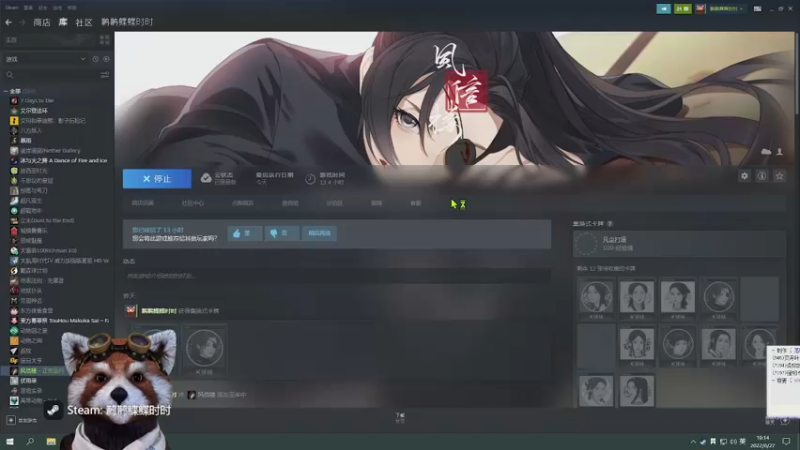Go back with the navigation arrow
800x450 pixels.
tap(8, 22)
